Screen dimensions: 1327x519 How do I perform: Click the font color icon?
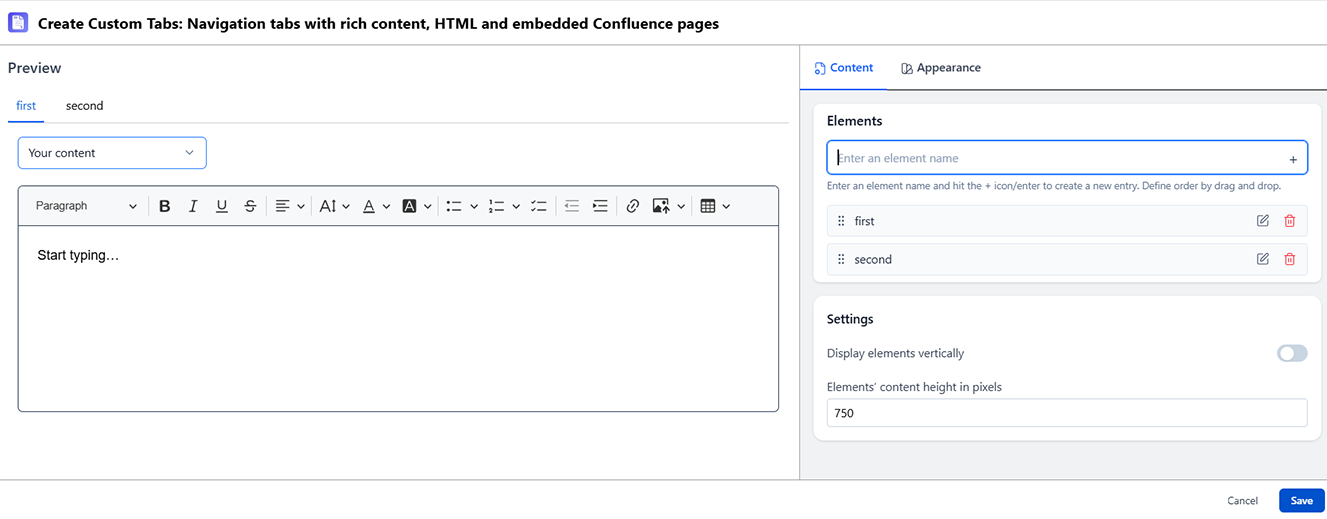[x=369, y=206]
